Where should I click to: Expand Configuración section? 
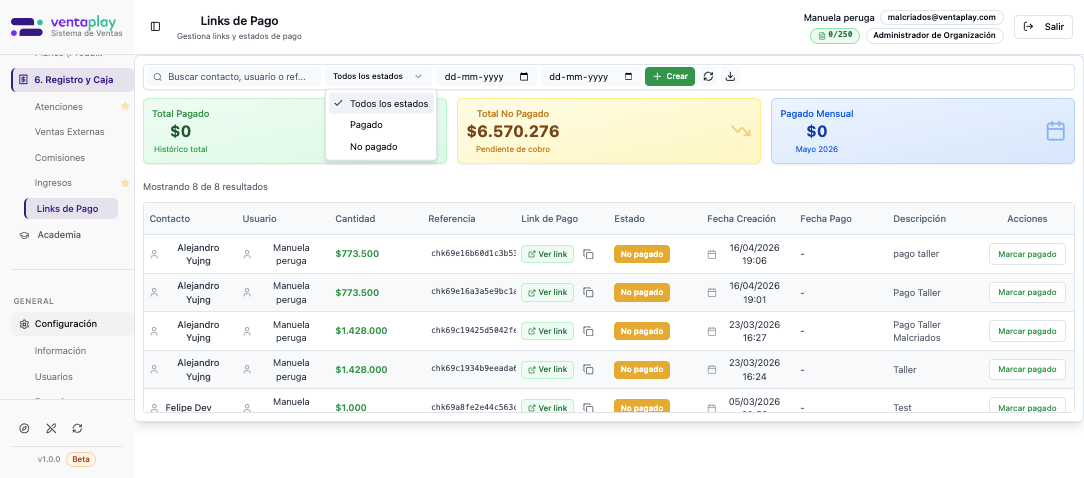pos(73,324)
